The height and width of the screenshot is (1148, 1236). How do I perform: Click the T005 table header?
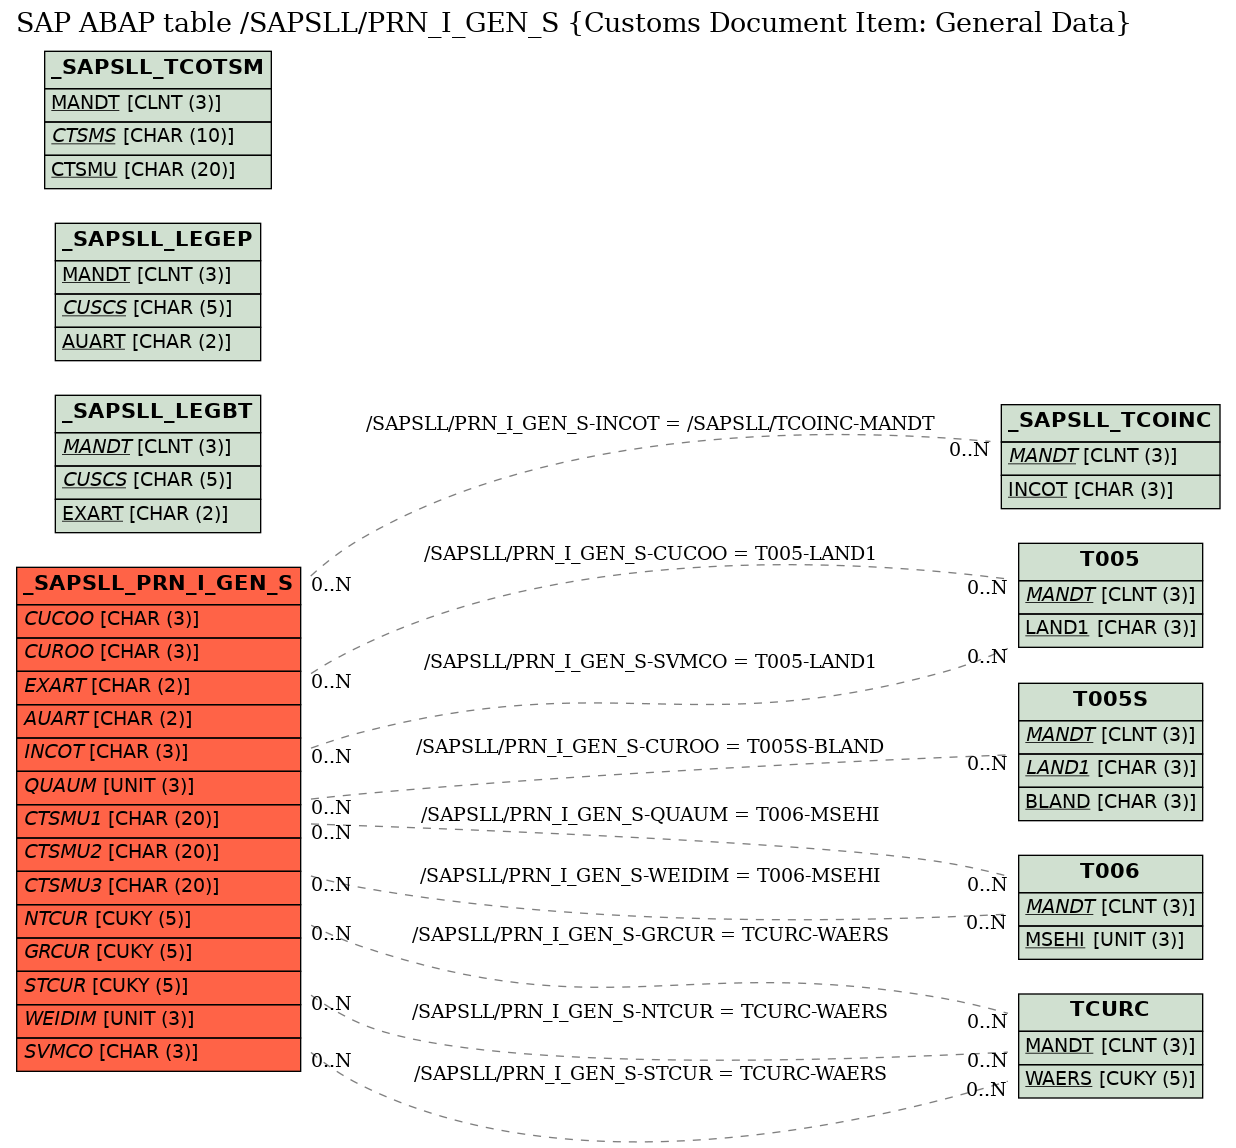point(1110,562)
